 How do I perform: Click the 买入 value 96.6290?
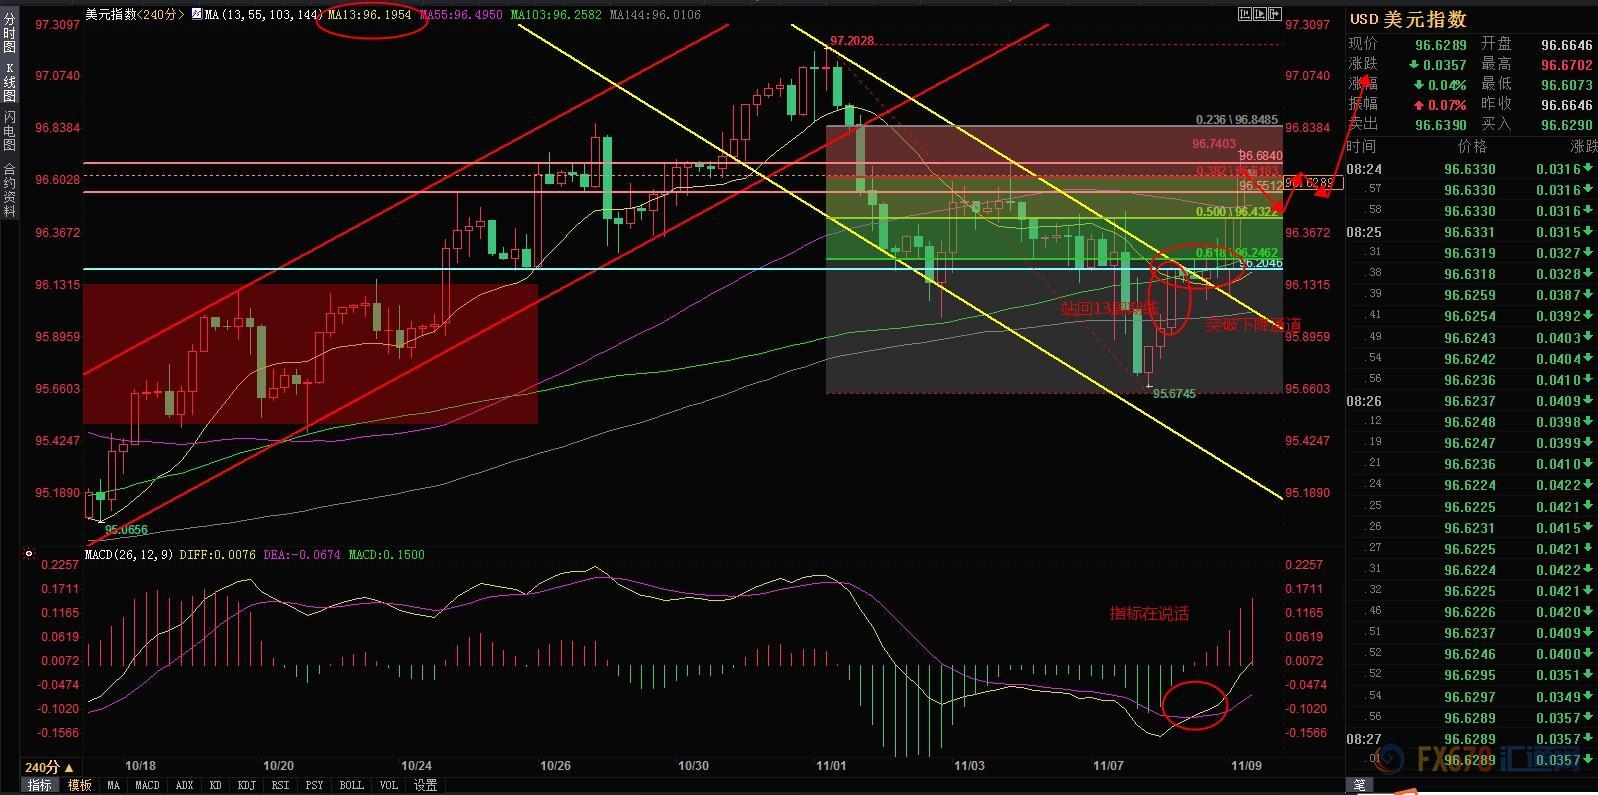pyautogui.click(x=1567, y=124)
